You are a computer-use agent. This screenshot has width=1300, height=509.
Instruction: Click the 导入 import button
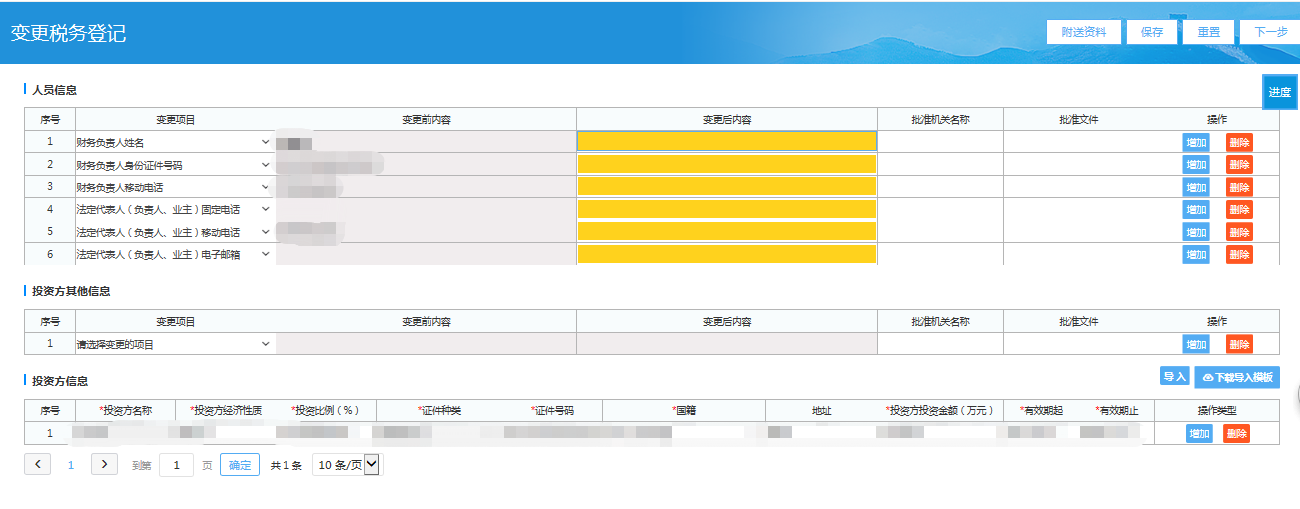click(x=1174, y=377)
